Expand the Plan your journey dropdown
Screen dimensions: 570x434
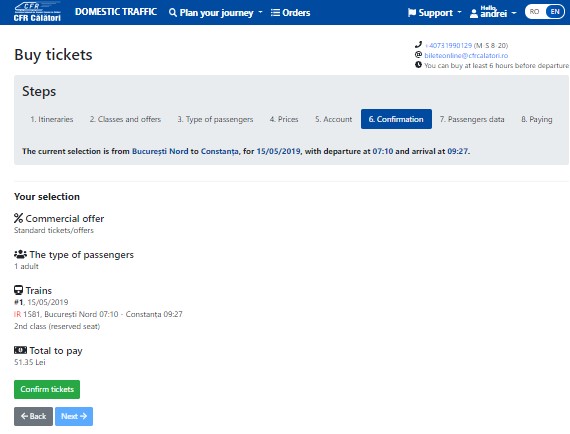click(x=216, y=13)
